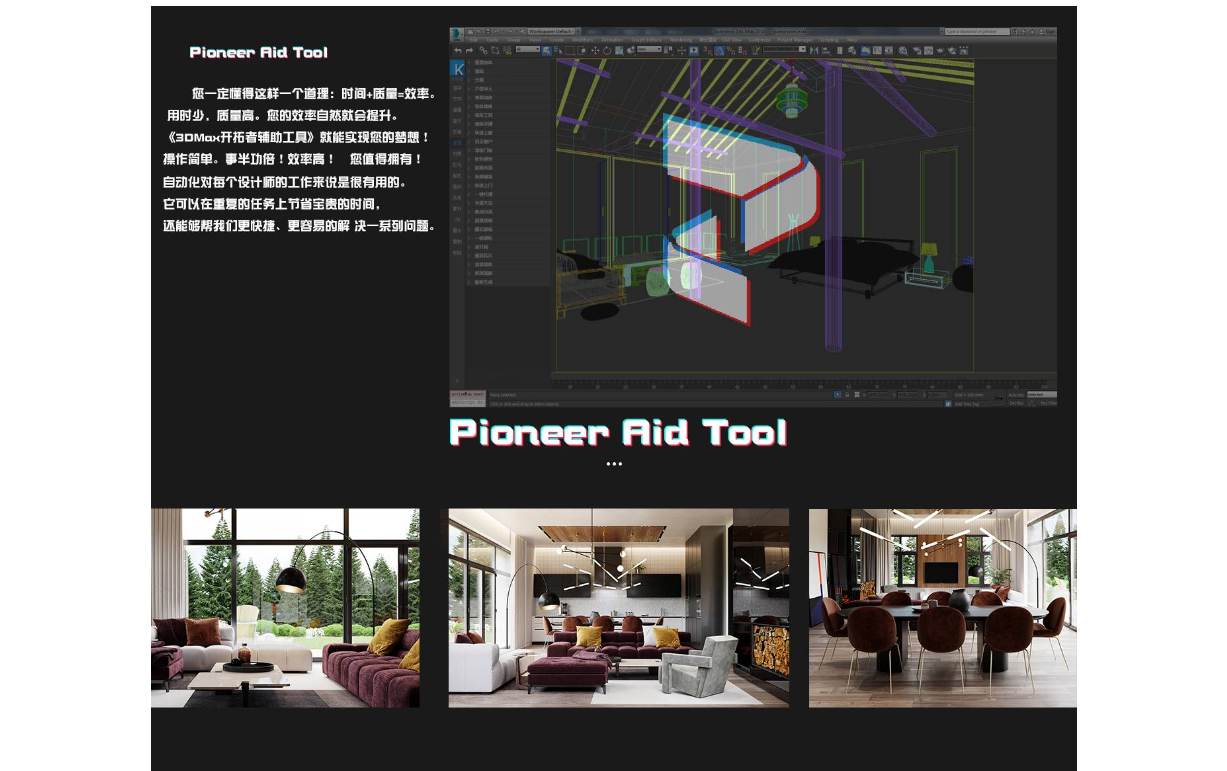The height and width of the screenshot is (771, 1227).
Task: Choose the Select and Manipulate tool
Action: [x=683, y=50]
